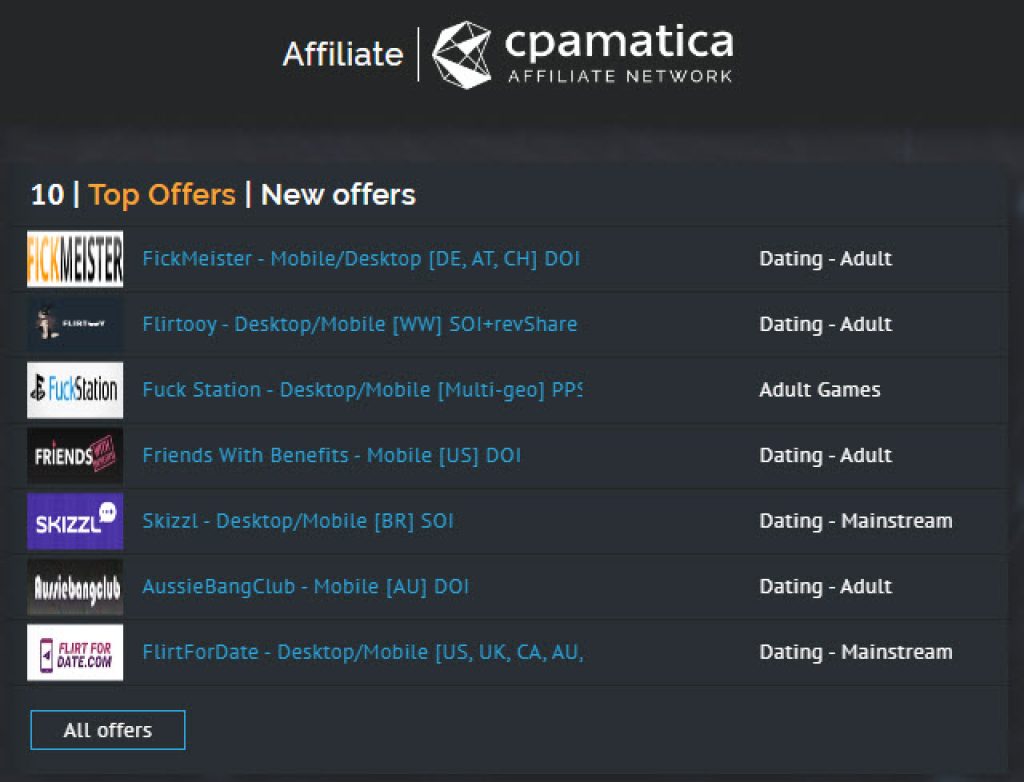This screenshot has width=1024, height=782.
Task: Switch to the New offers tab
Action: click(338, 195)
